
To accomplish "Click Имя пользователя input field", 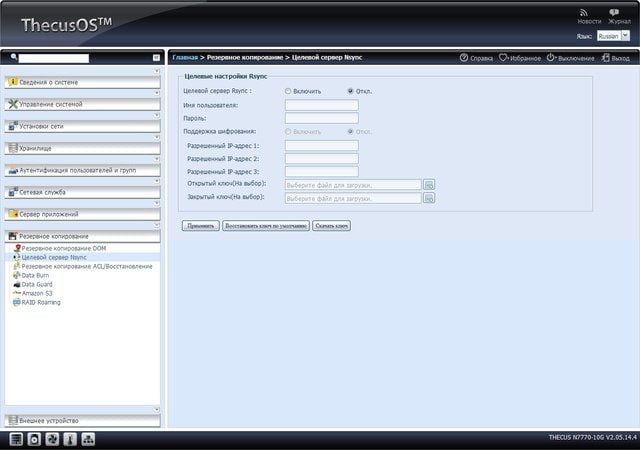I will [x=322, y=105].
